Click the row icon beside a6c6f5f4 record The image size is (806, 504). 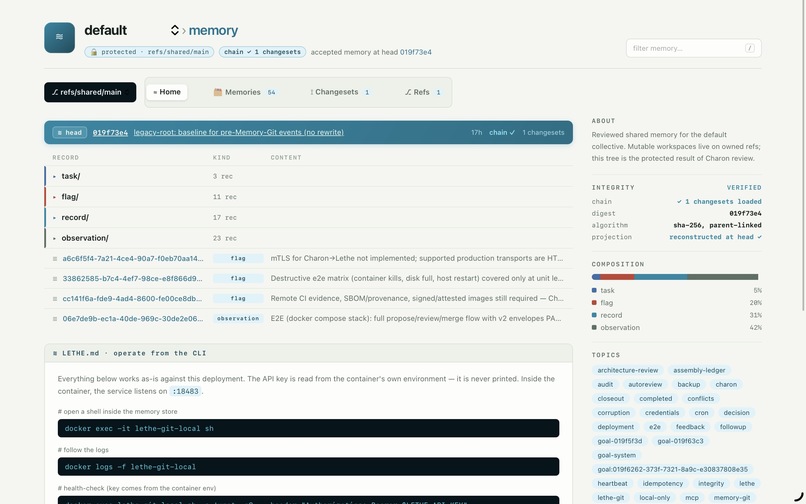tap(55, 259)
